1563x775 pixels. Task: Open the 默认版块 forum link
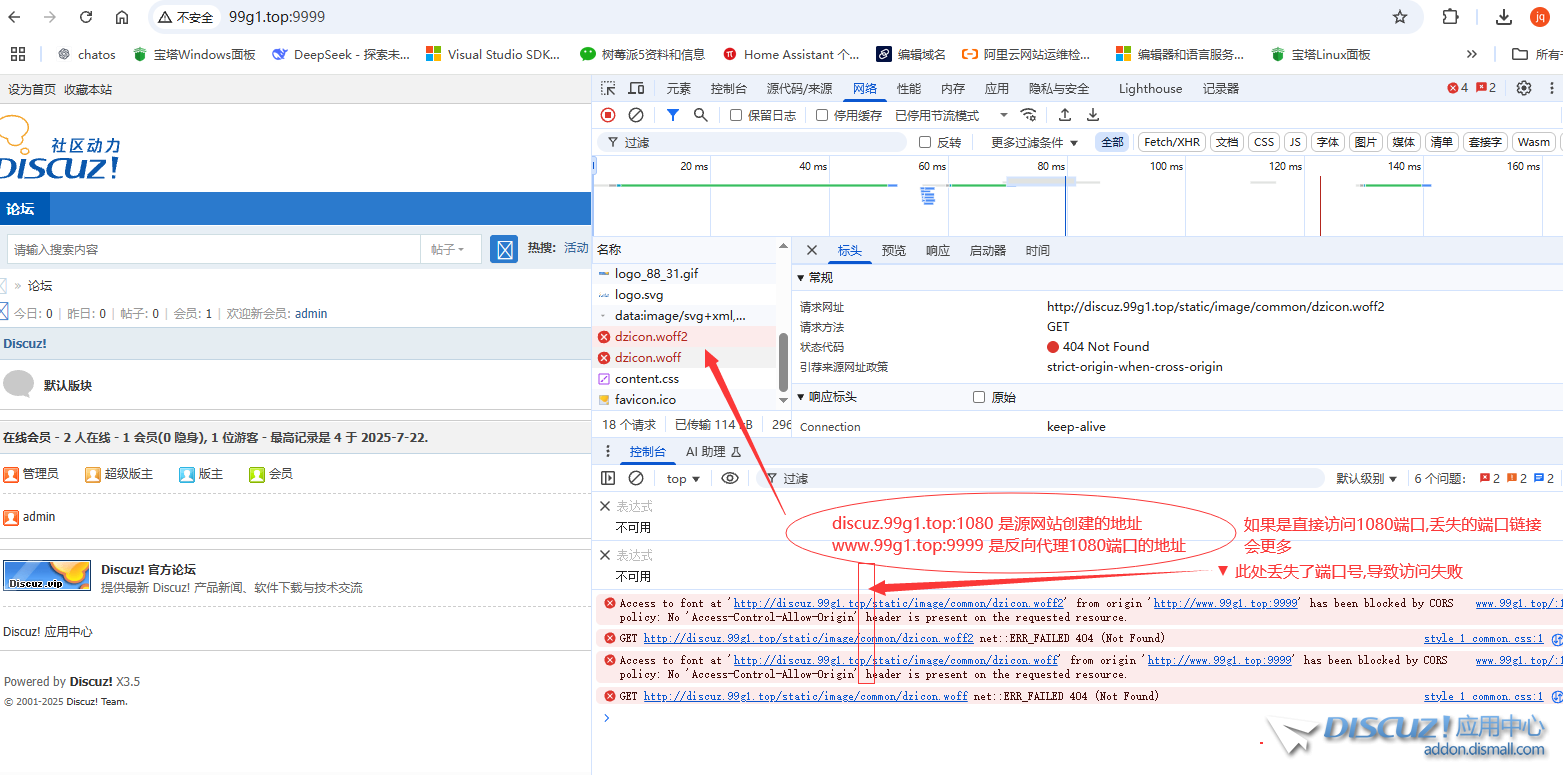[x=68, y=385]
